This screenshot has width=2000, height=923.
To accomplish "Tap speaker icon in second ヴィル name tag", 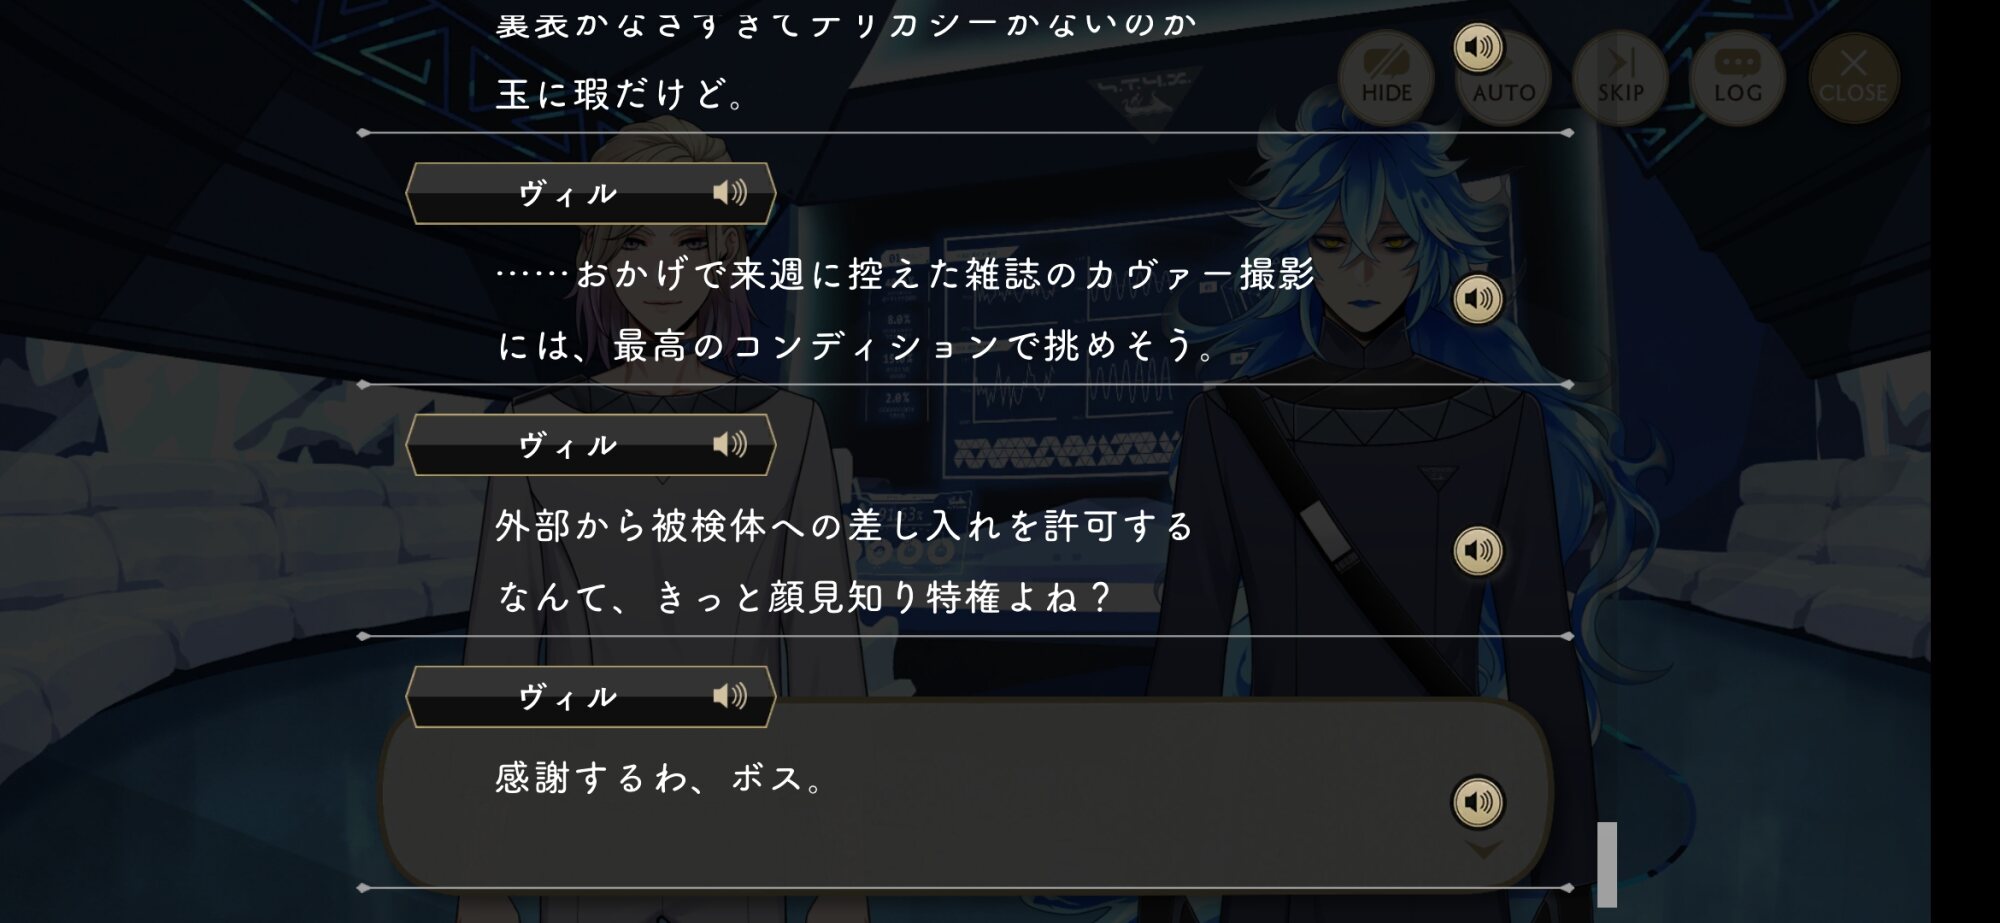I will point(730,444).
